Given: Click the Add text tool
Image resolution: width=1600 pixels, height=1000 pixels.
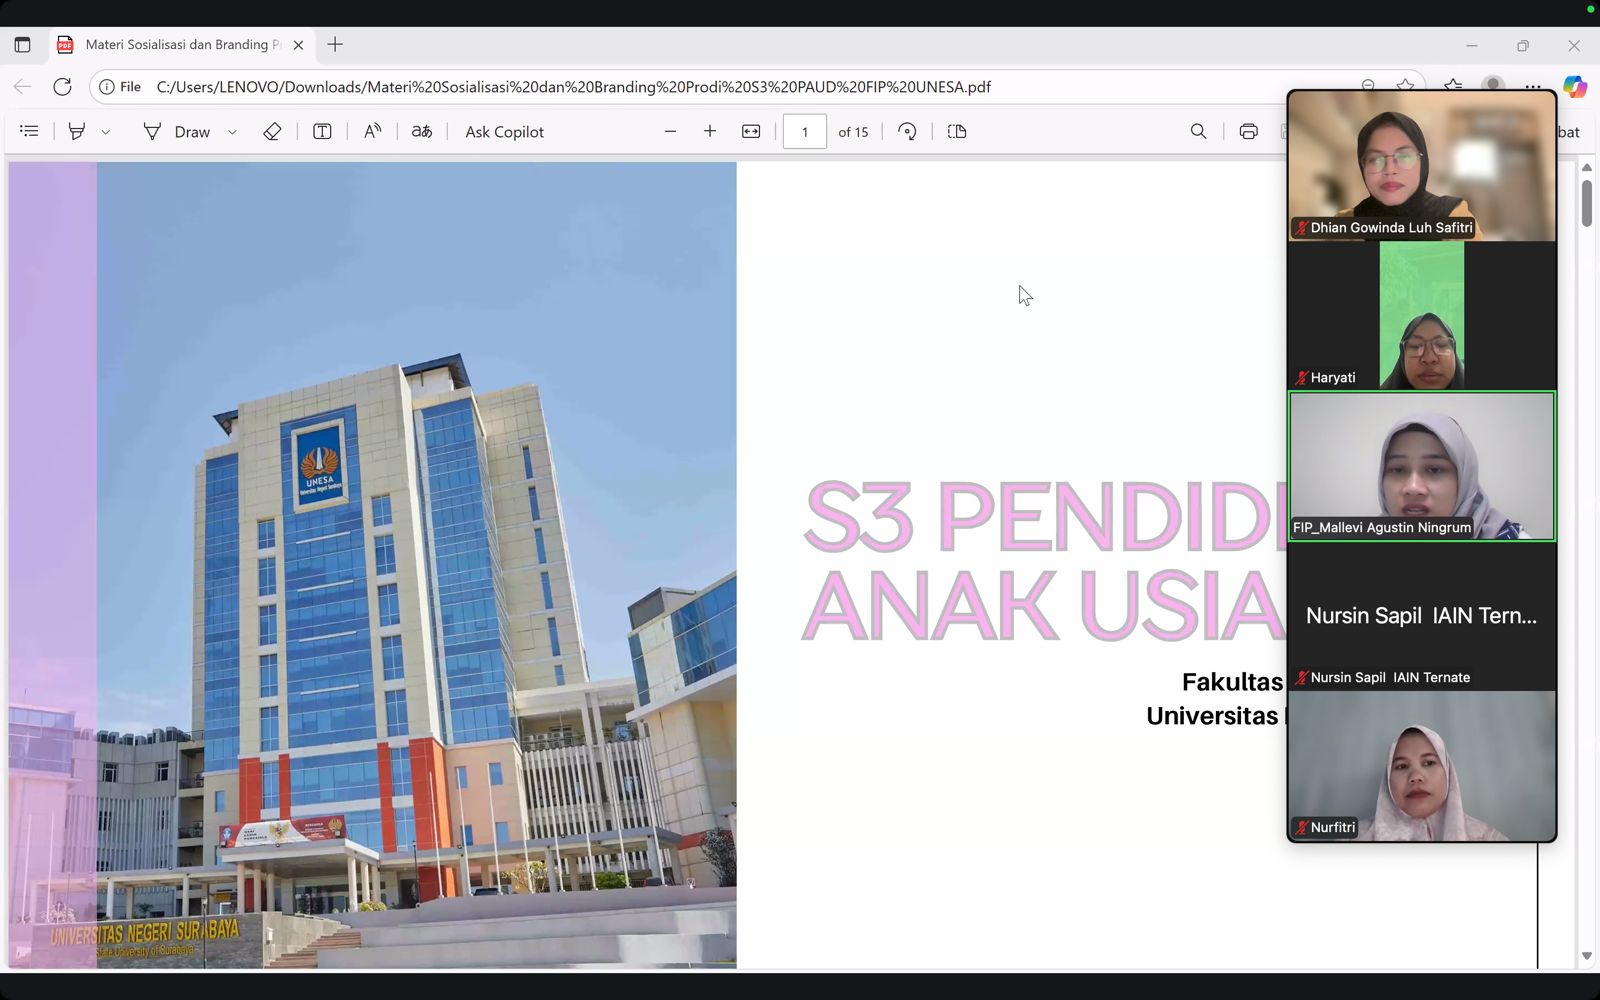Looking at the screenshot, I should (x=322, y=132).
